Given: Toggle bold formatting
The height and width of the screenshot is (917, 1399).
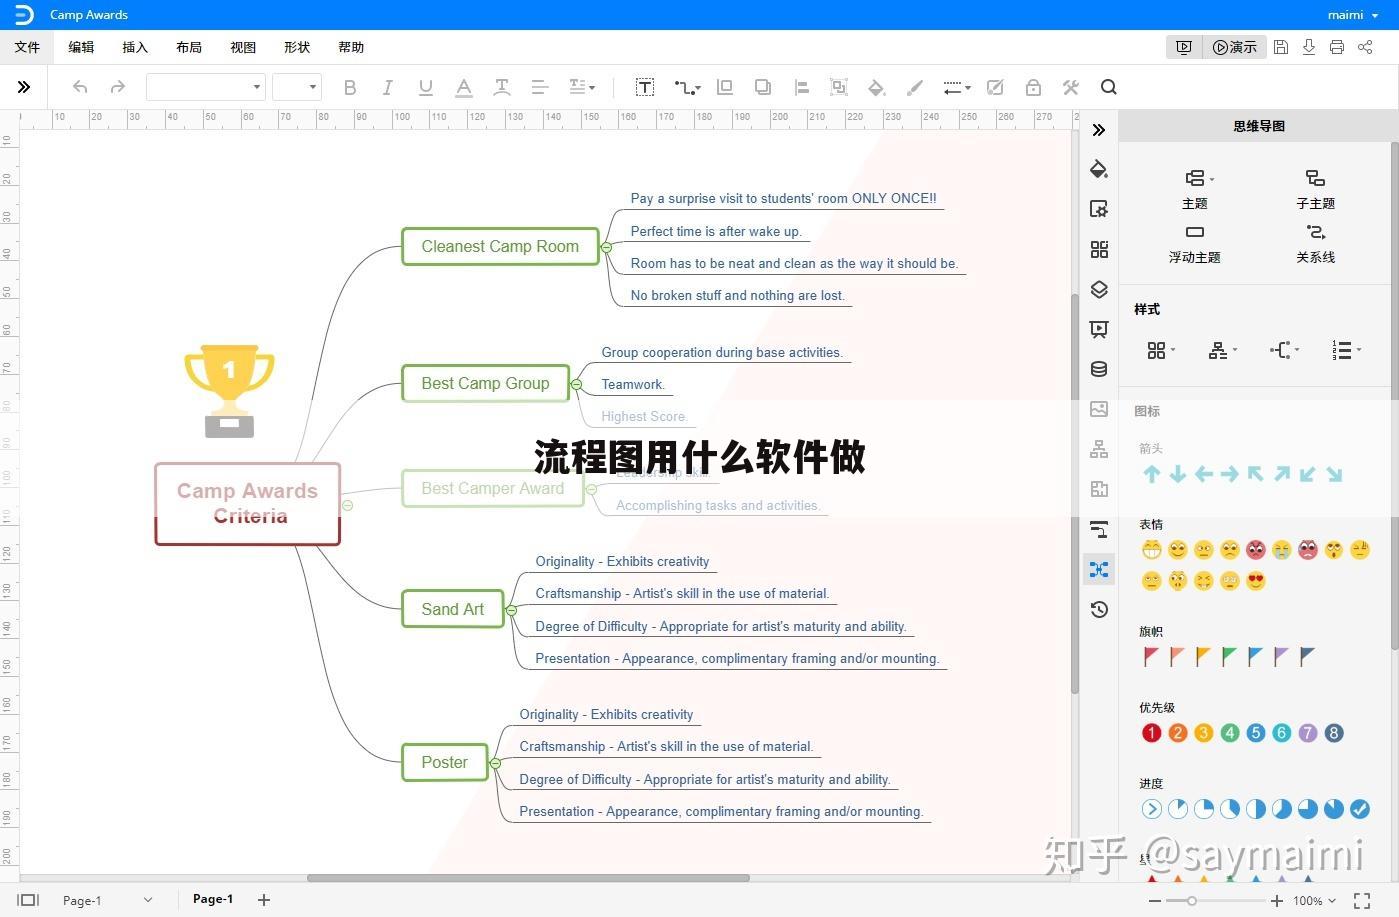Looking at the screenshot, I should [350, 87].
